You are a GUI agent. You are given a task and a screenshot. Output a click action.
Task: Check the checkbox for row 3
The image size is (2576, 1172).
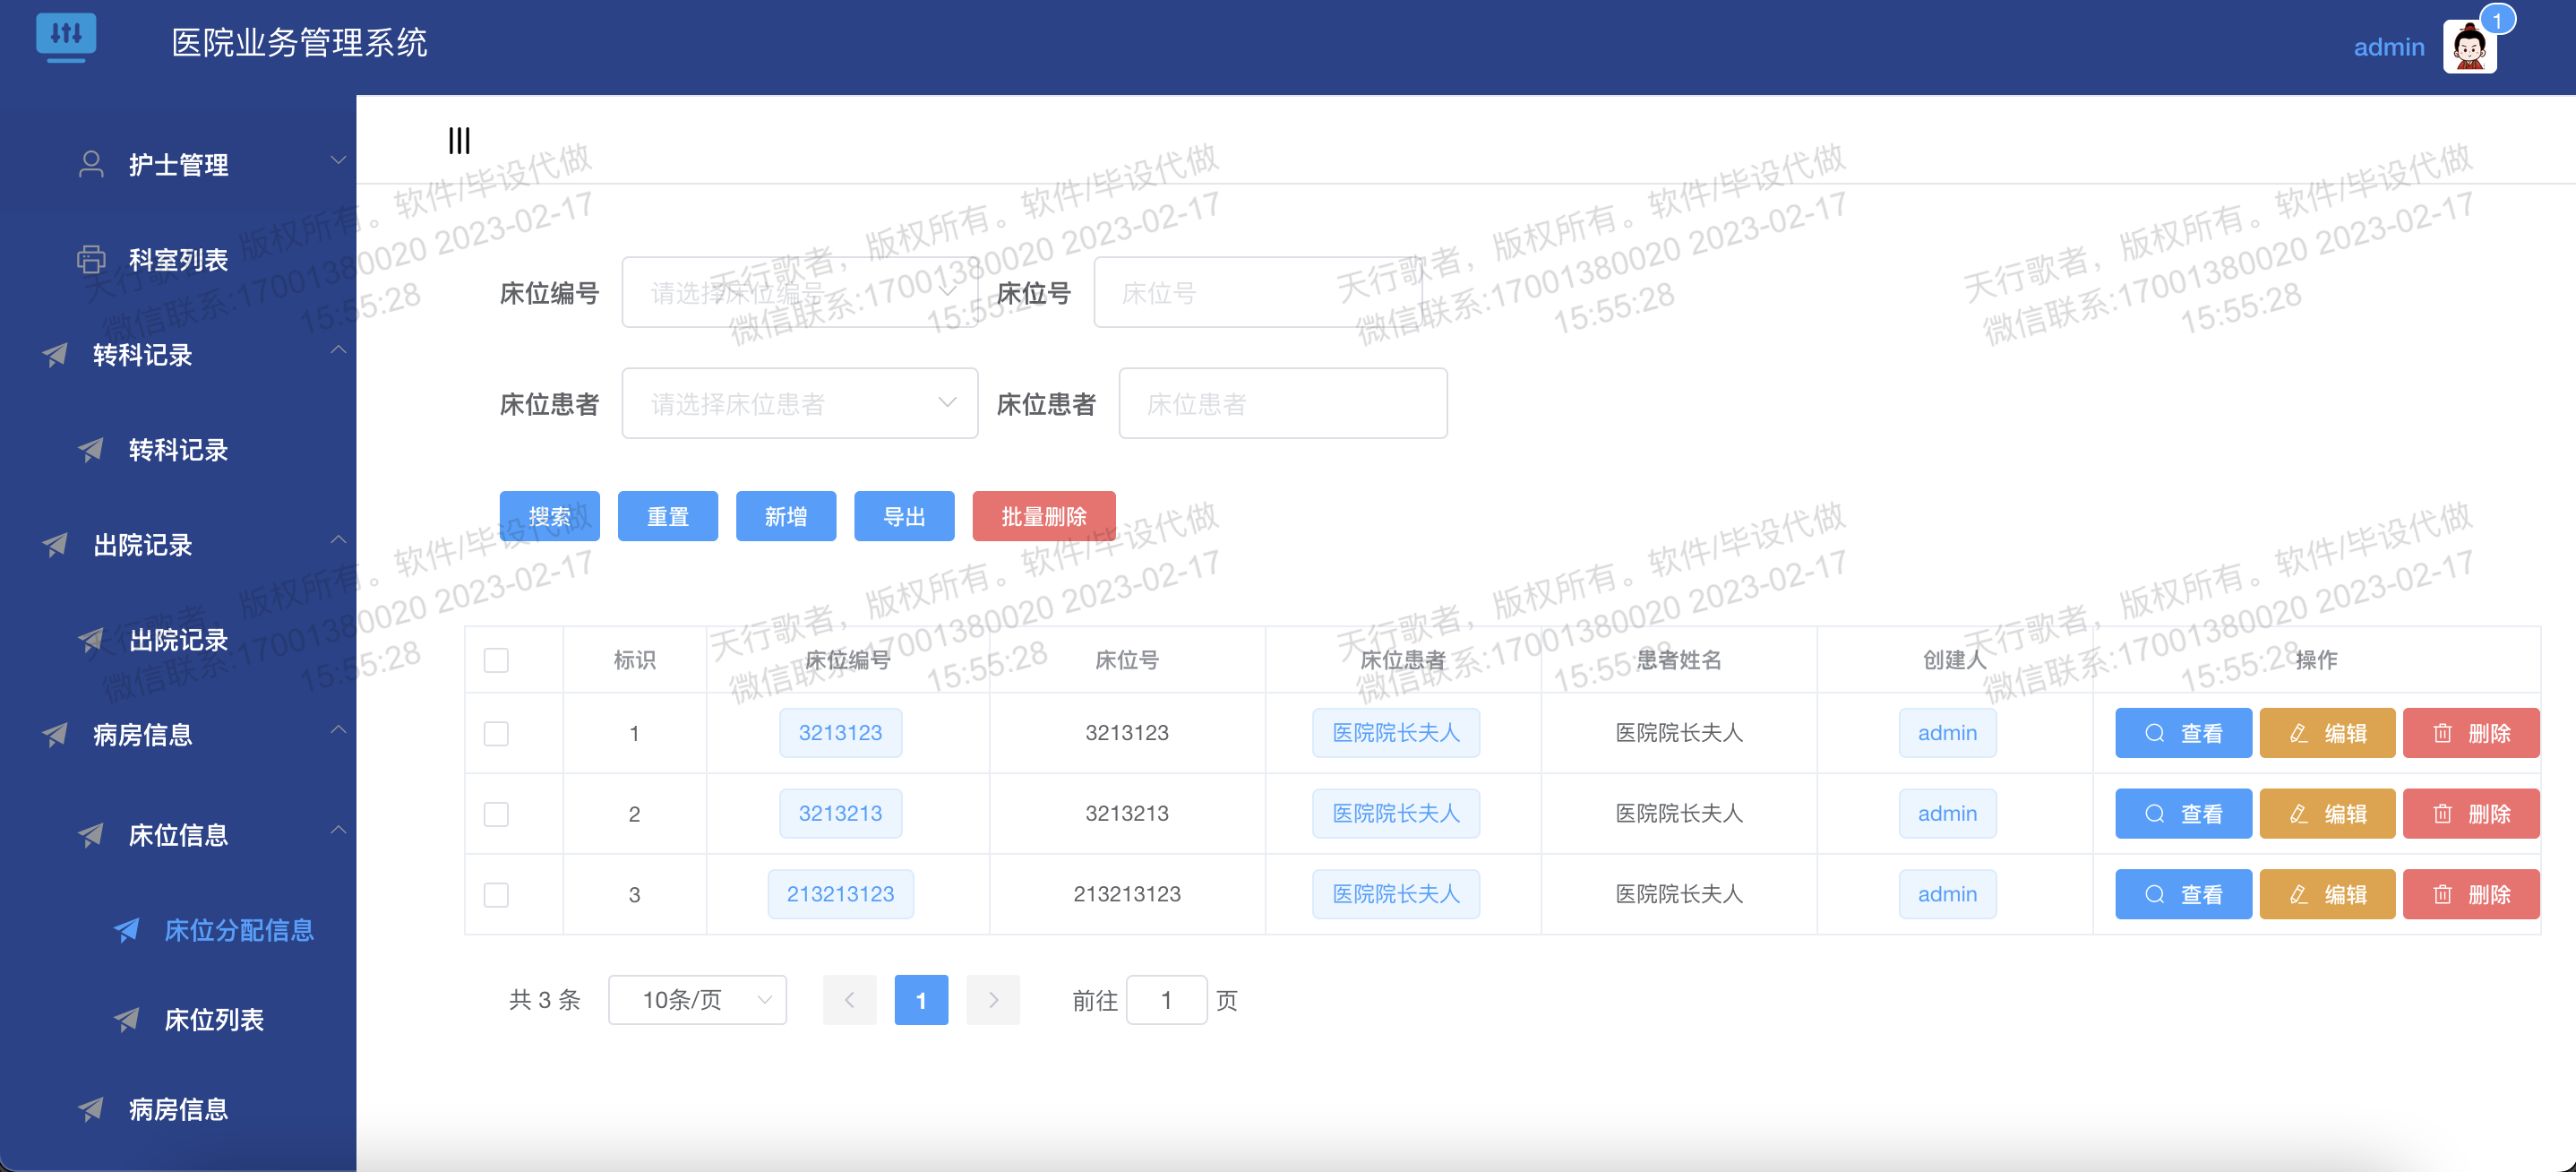pyautogui.click(x=496, y=894)
